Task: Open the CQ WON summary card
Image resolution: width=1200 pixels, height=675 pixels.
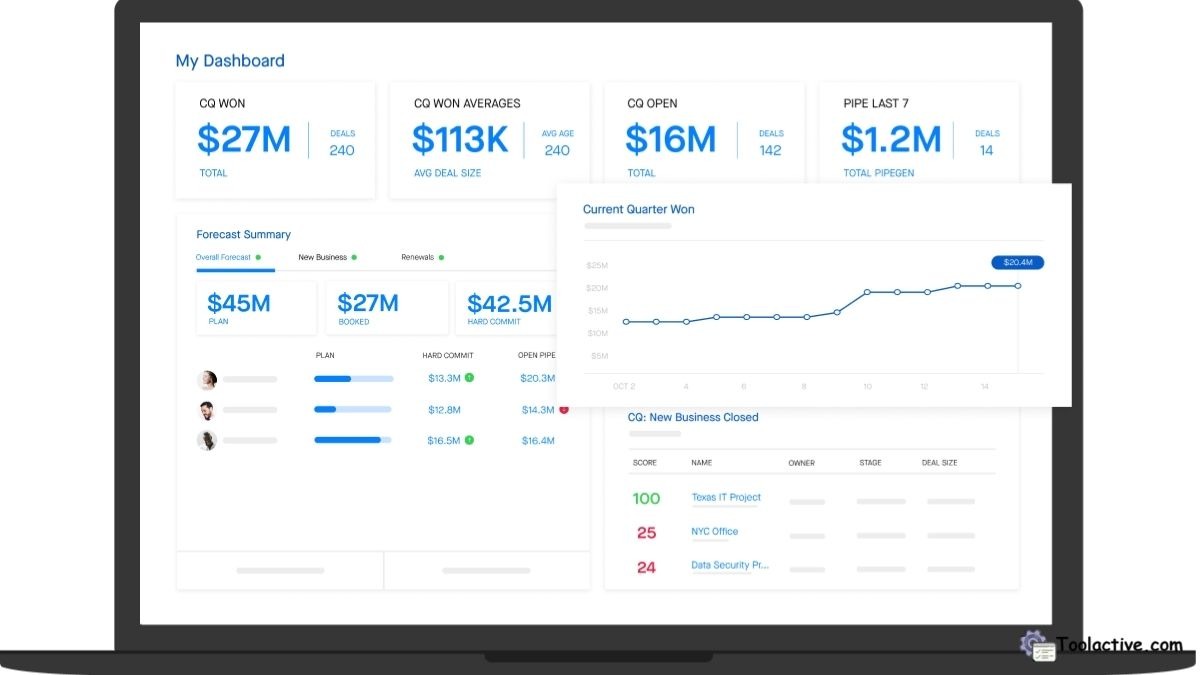Action: tap(275, 137)
